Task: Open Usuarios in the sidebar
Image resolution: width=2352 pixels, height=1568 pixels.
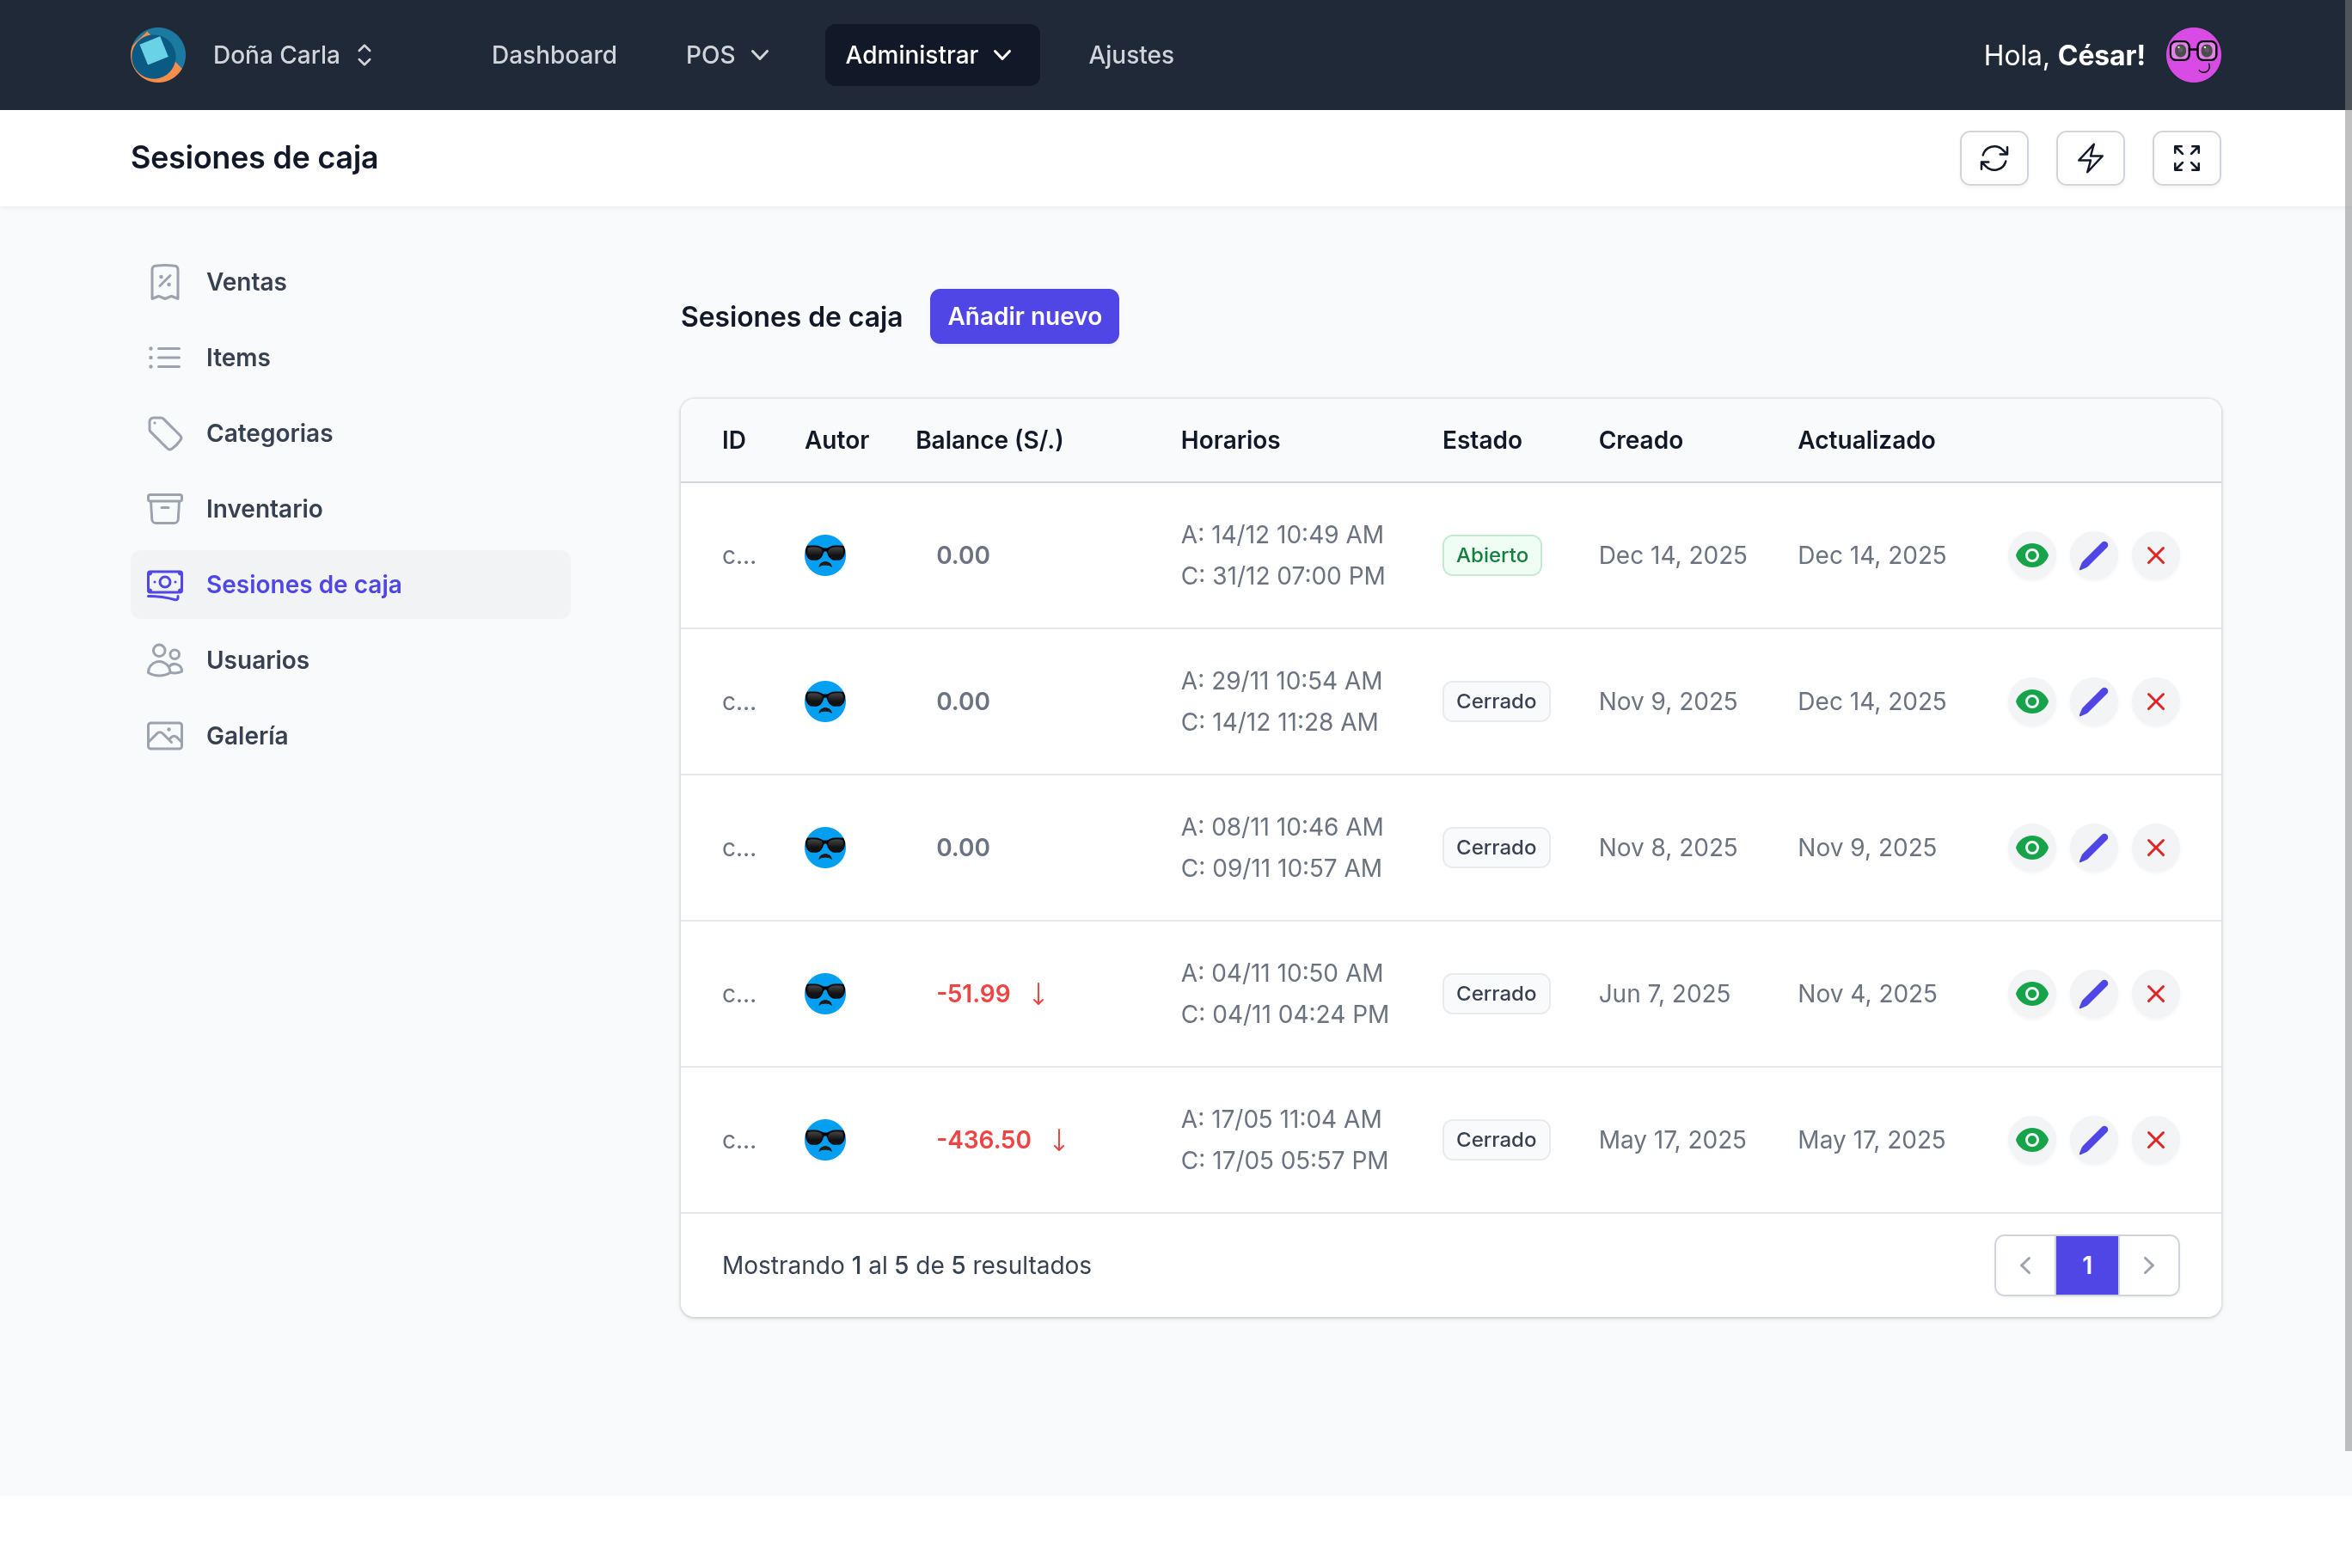Action: click(x=350, y=660)
